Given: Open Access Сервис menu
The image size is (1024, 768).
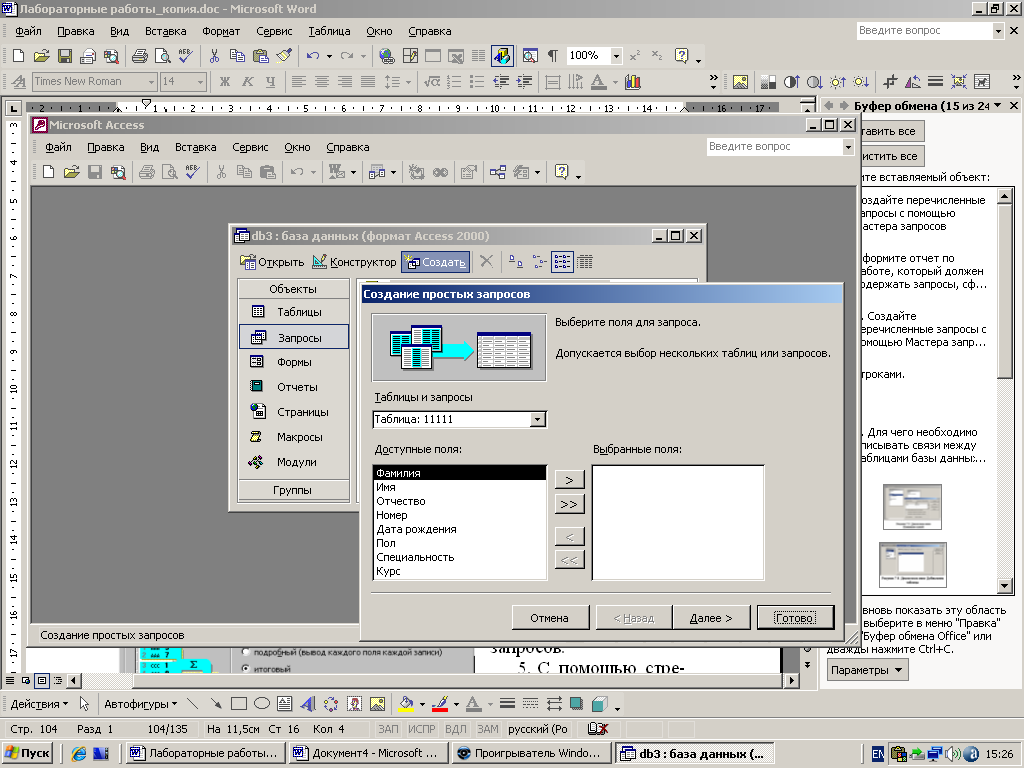Looking at the screenshot, I should [x=250, y=147].
